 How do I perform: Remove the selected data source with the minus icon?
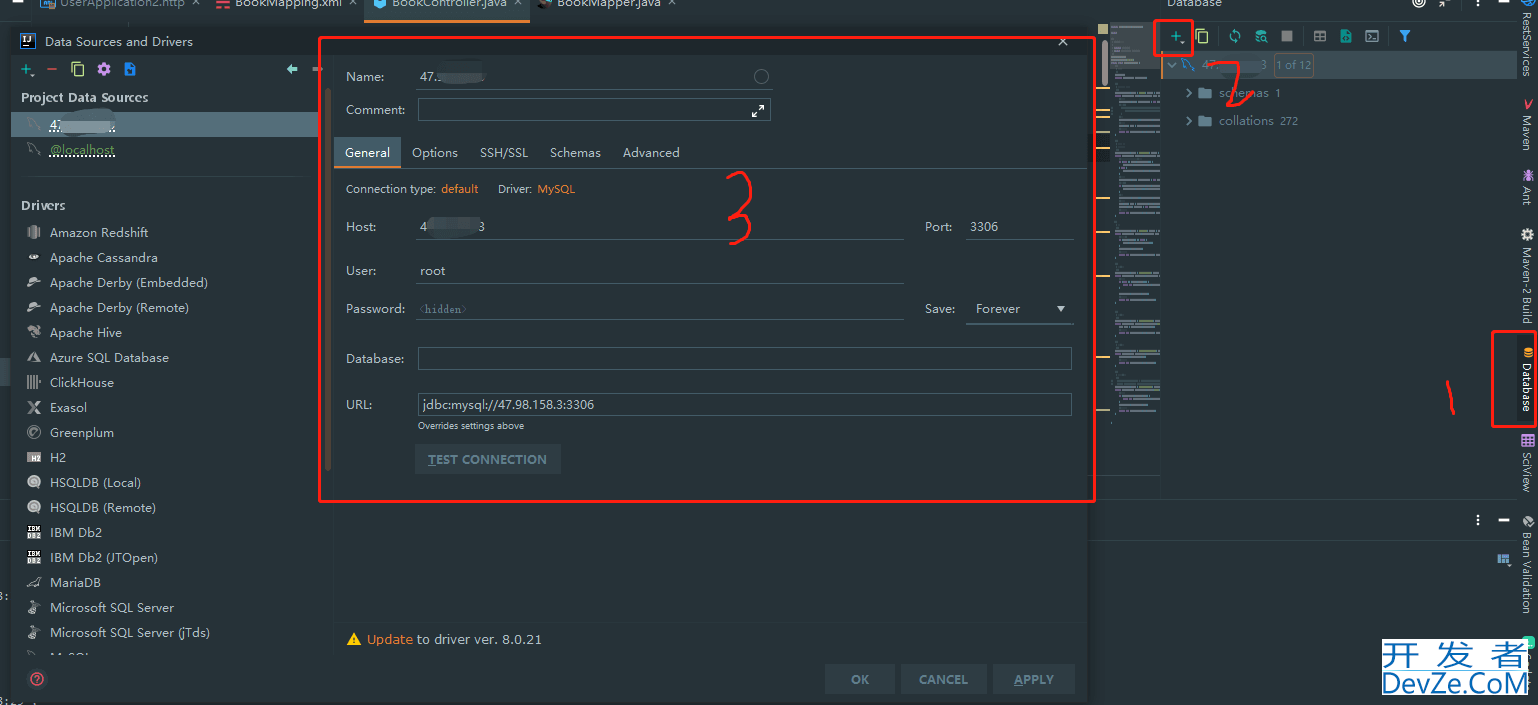pyautogui.click(x=52, y=69)
